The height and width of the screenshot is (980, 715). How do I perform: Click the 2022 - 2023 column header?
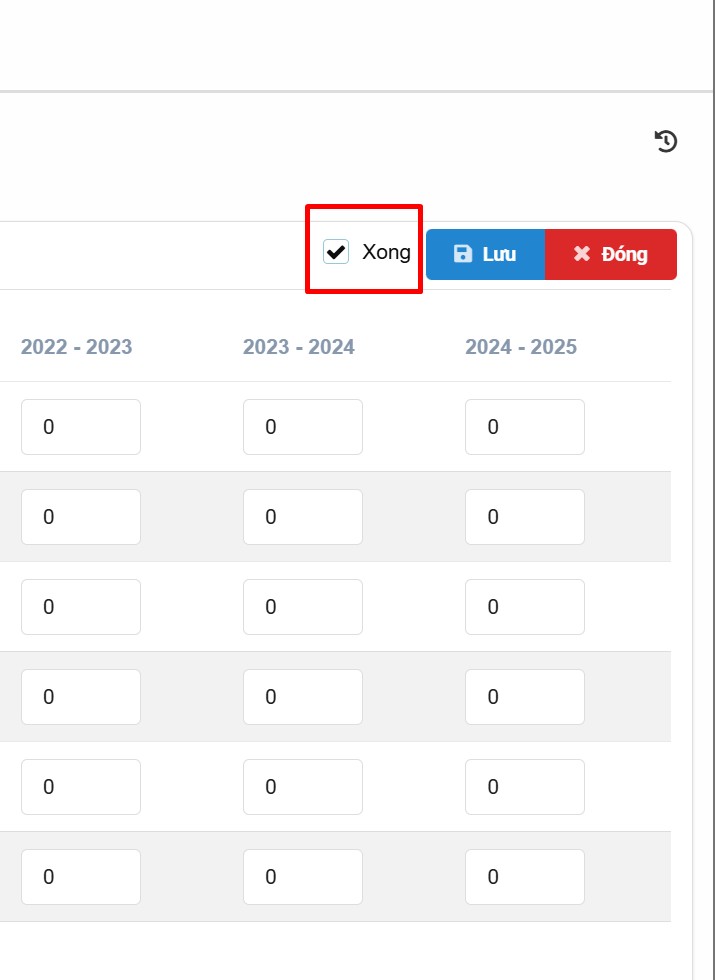[x=76, y=347]
